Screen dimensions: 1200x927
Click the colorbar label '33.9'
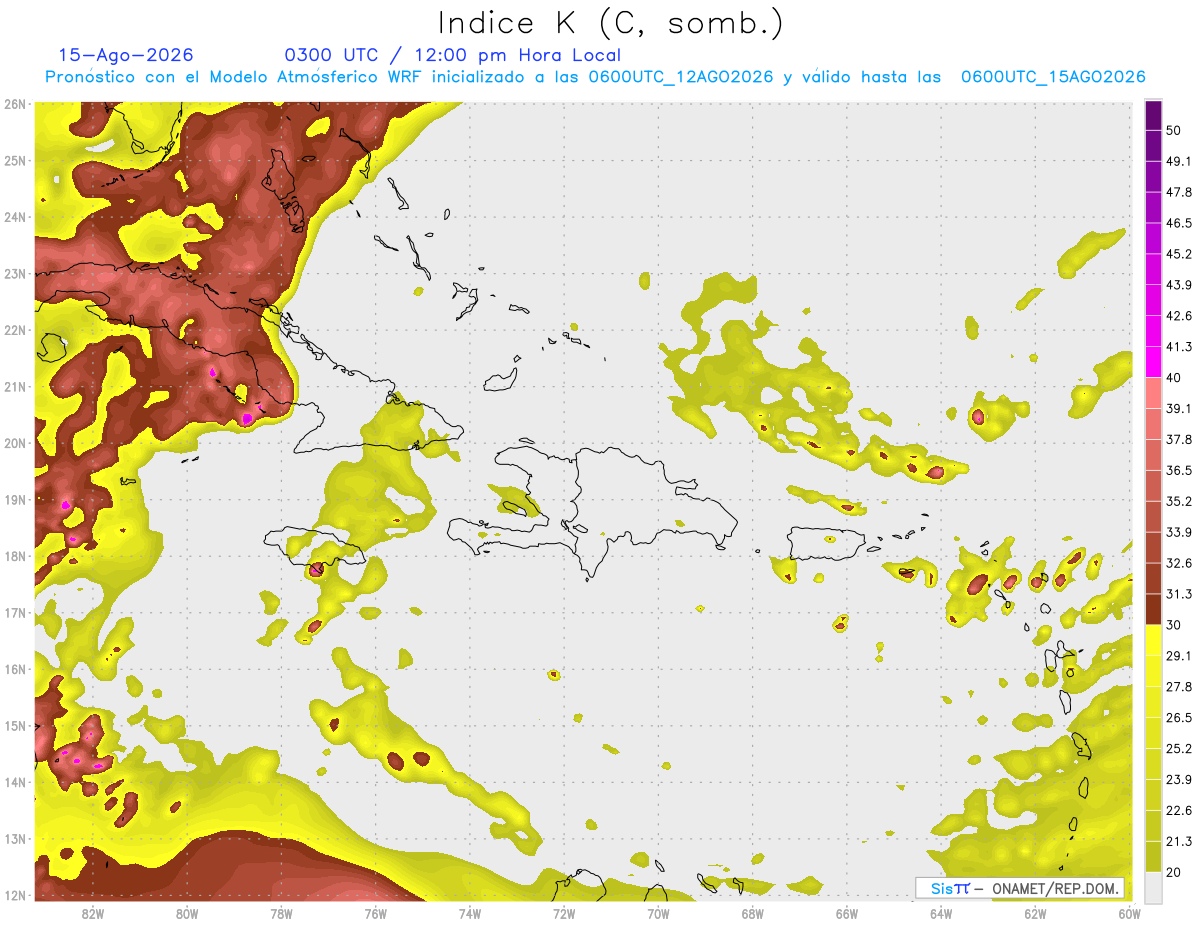(x=1178, y=532)
